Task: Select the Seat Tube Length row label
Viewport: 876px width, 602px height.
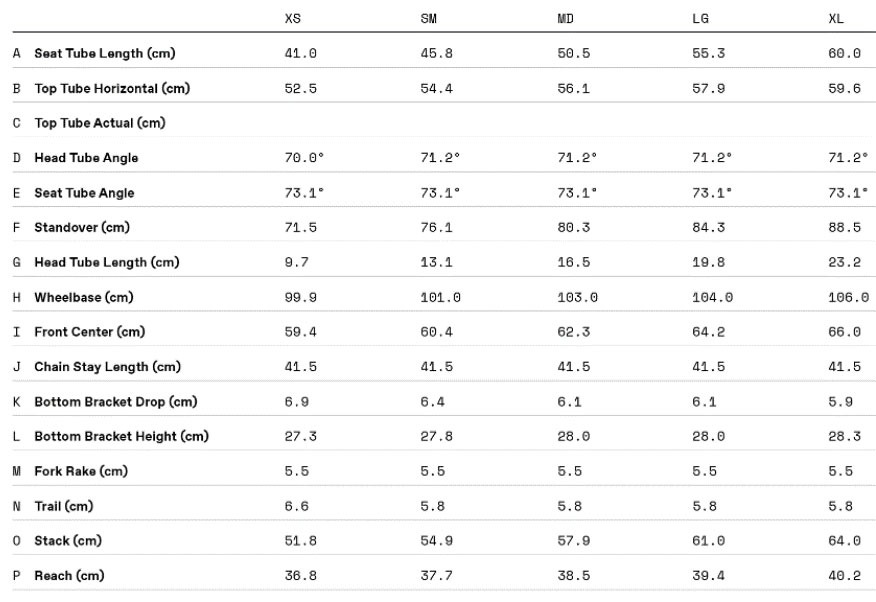Action: pos(105,54)
